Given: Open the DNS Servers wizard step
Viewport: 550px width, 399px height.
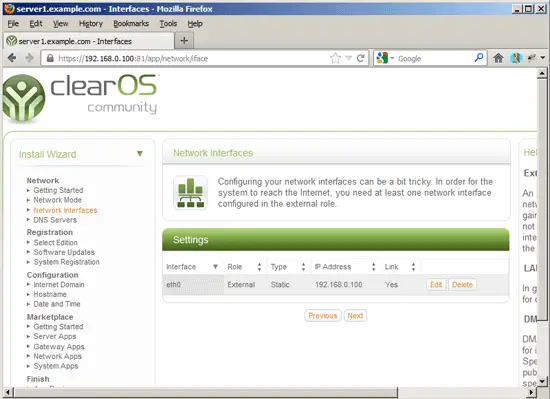Looking at the screenshot, I should [x=55, y=220].
